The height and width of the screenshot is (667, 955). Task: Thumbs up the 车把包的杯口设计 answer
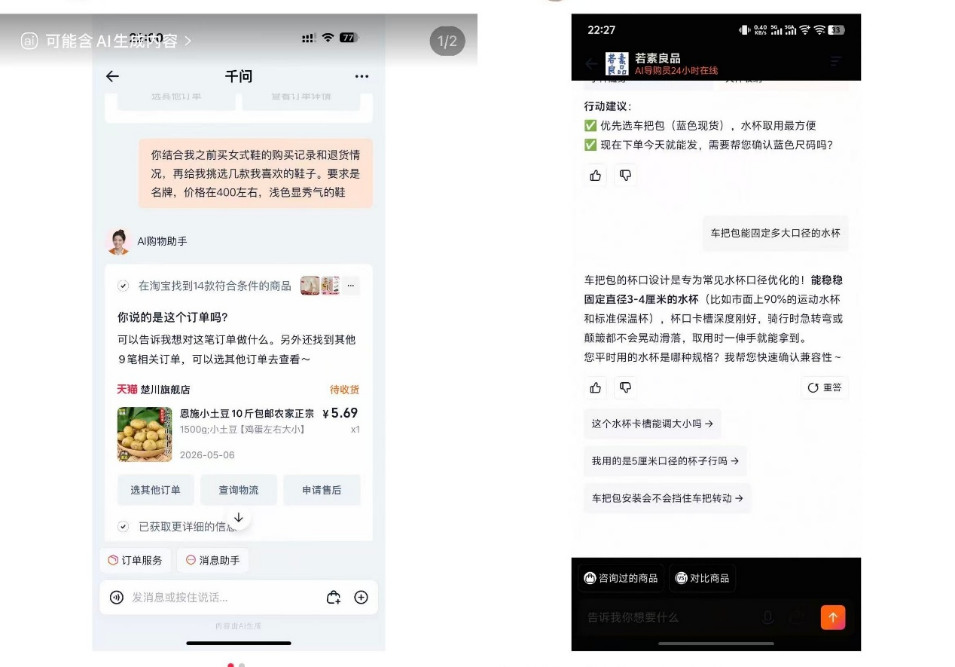tap(596, 388)
